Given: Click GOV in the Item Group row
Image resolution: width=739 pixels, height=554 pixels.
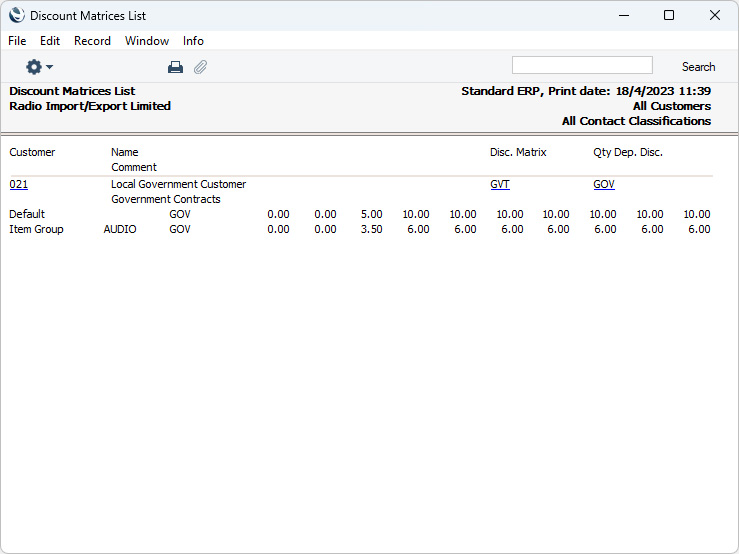Looking at the screenshot, I should 180,230.
